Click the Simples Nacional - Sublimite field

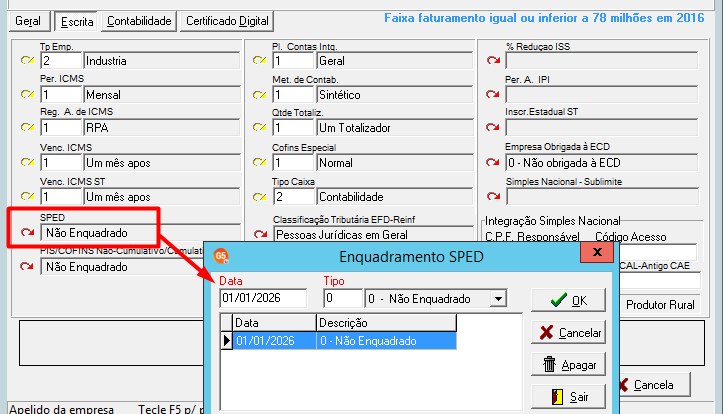click(602, 196)
